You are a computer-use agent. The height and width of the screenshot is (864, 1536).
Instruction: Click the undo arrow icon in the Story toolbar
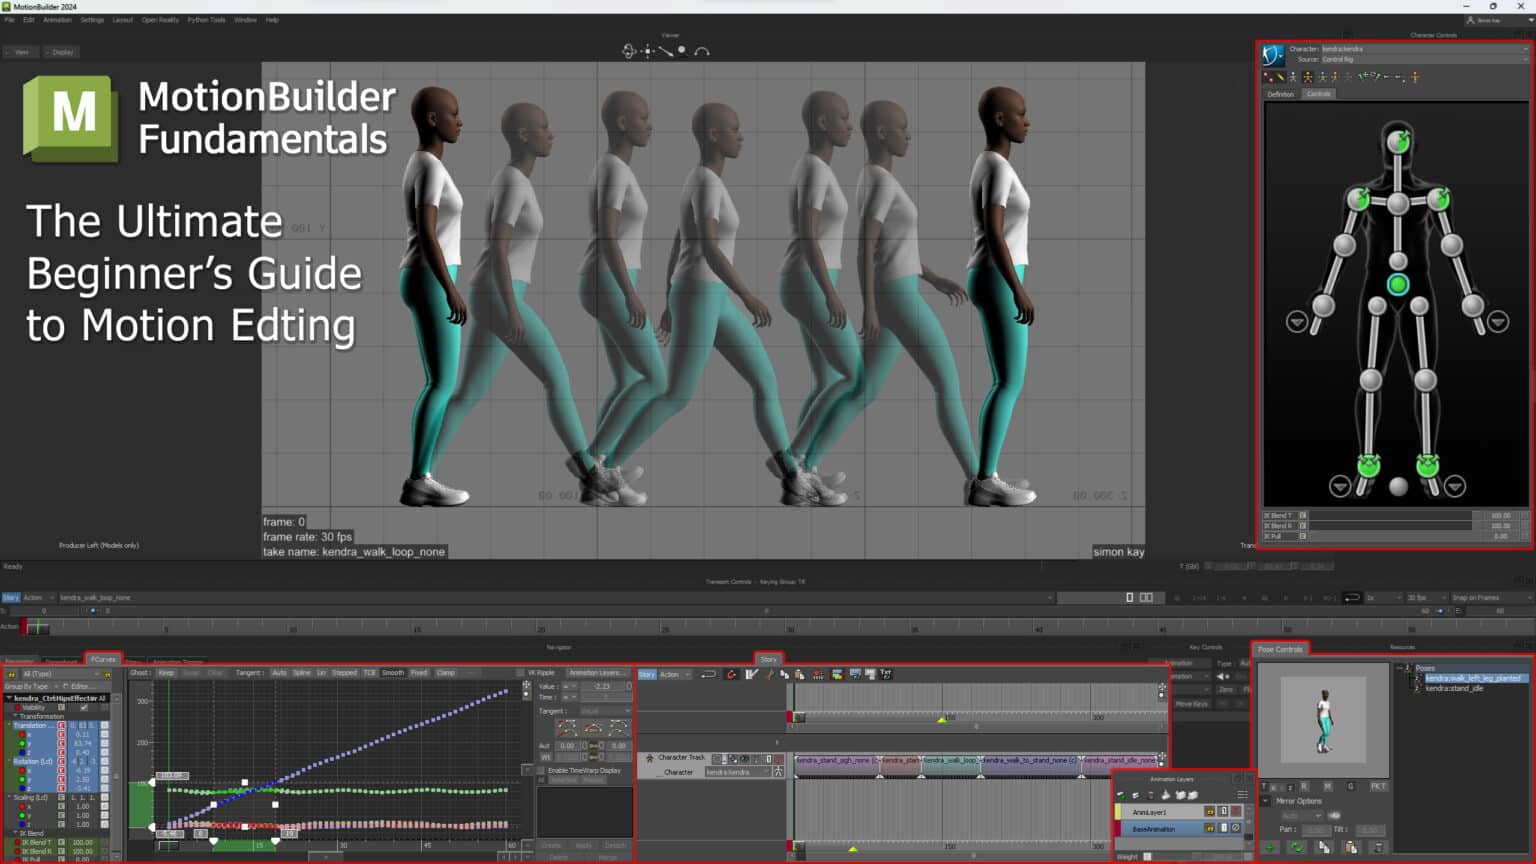(x=709, y=674)
